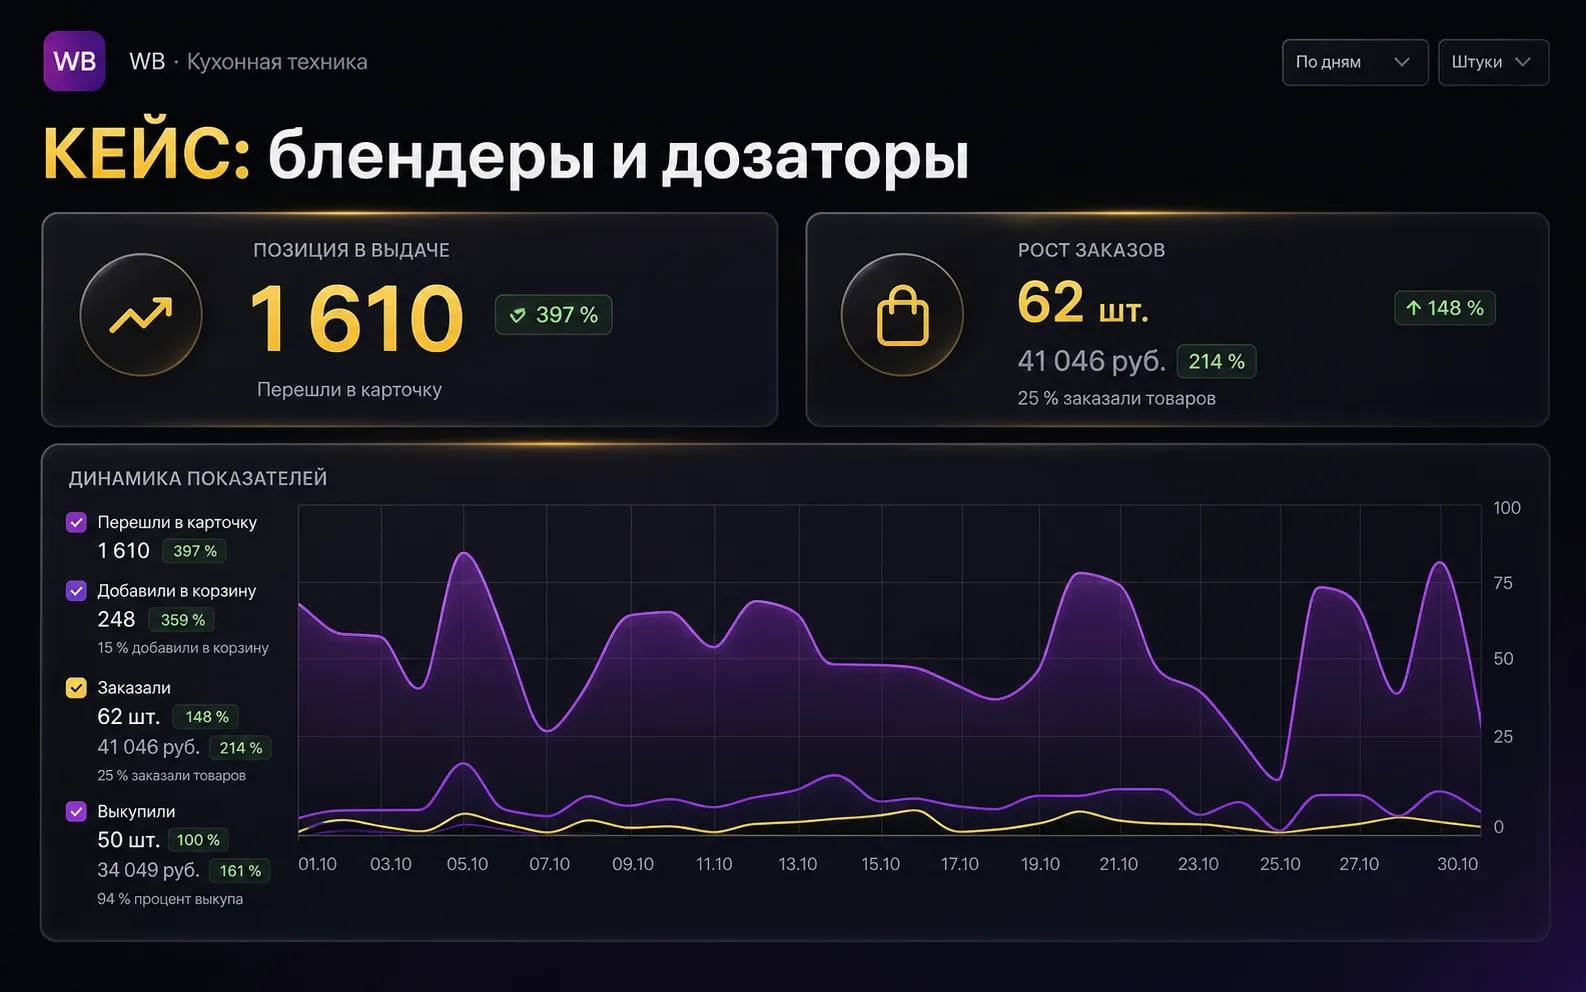Click the '100 %' badge beside '50 шт.'
Image resolution: width=1586 pixels, height=992 pixels.
pyautogui.click(x=198, y=840)
